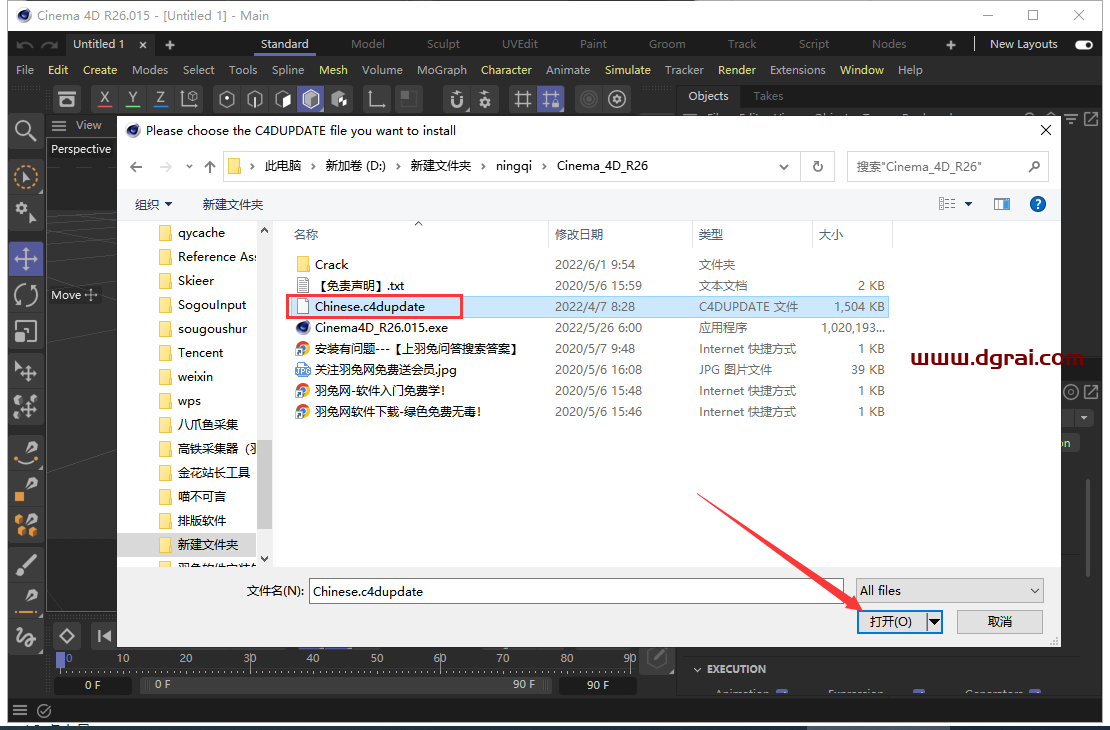Click the search magnifier icon at top-left

click(26, 129)
